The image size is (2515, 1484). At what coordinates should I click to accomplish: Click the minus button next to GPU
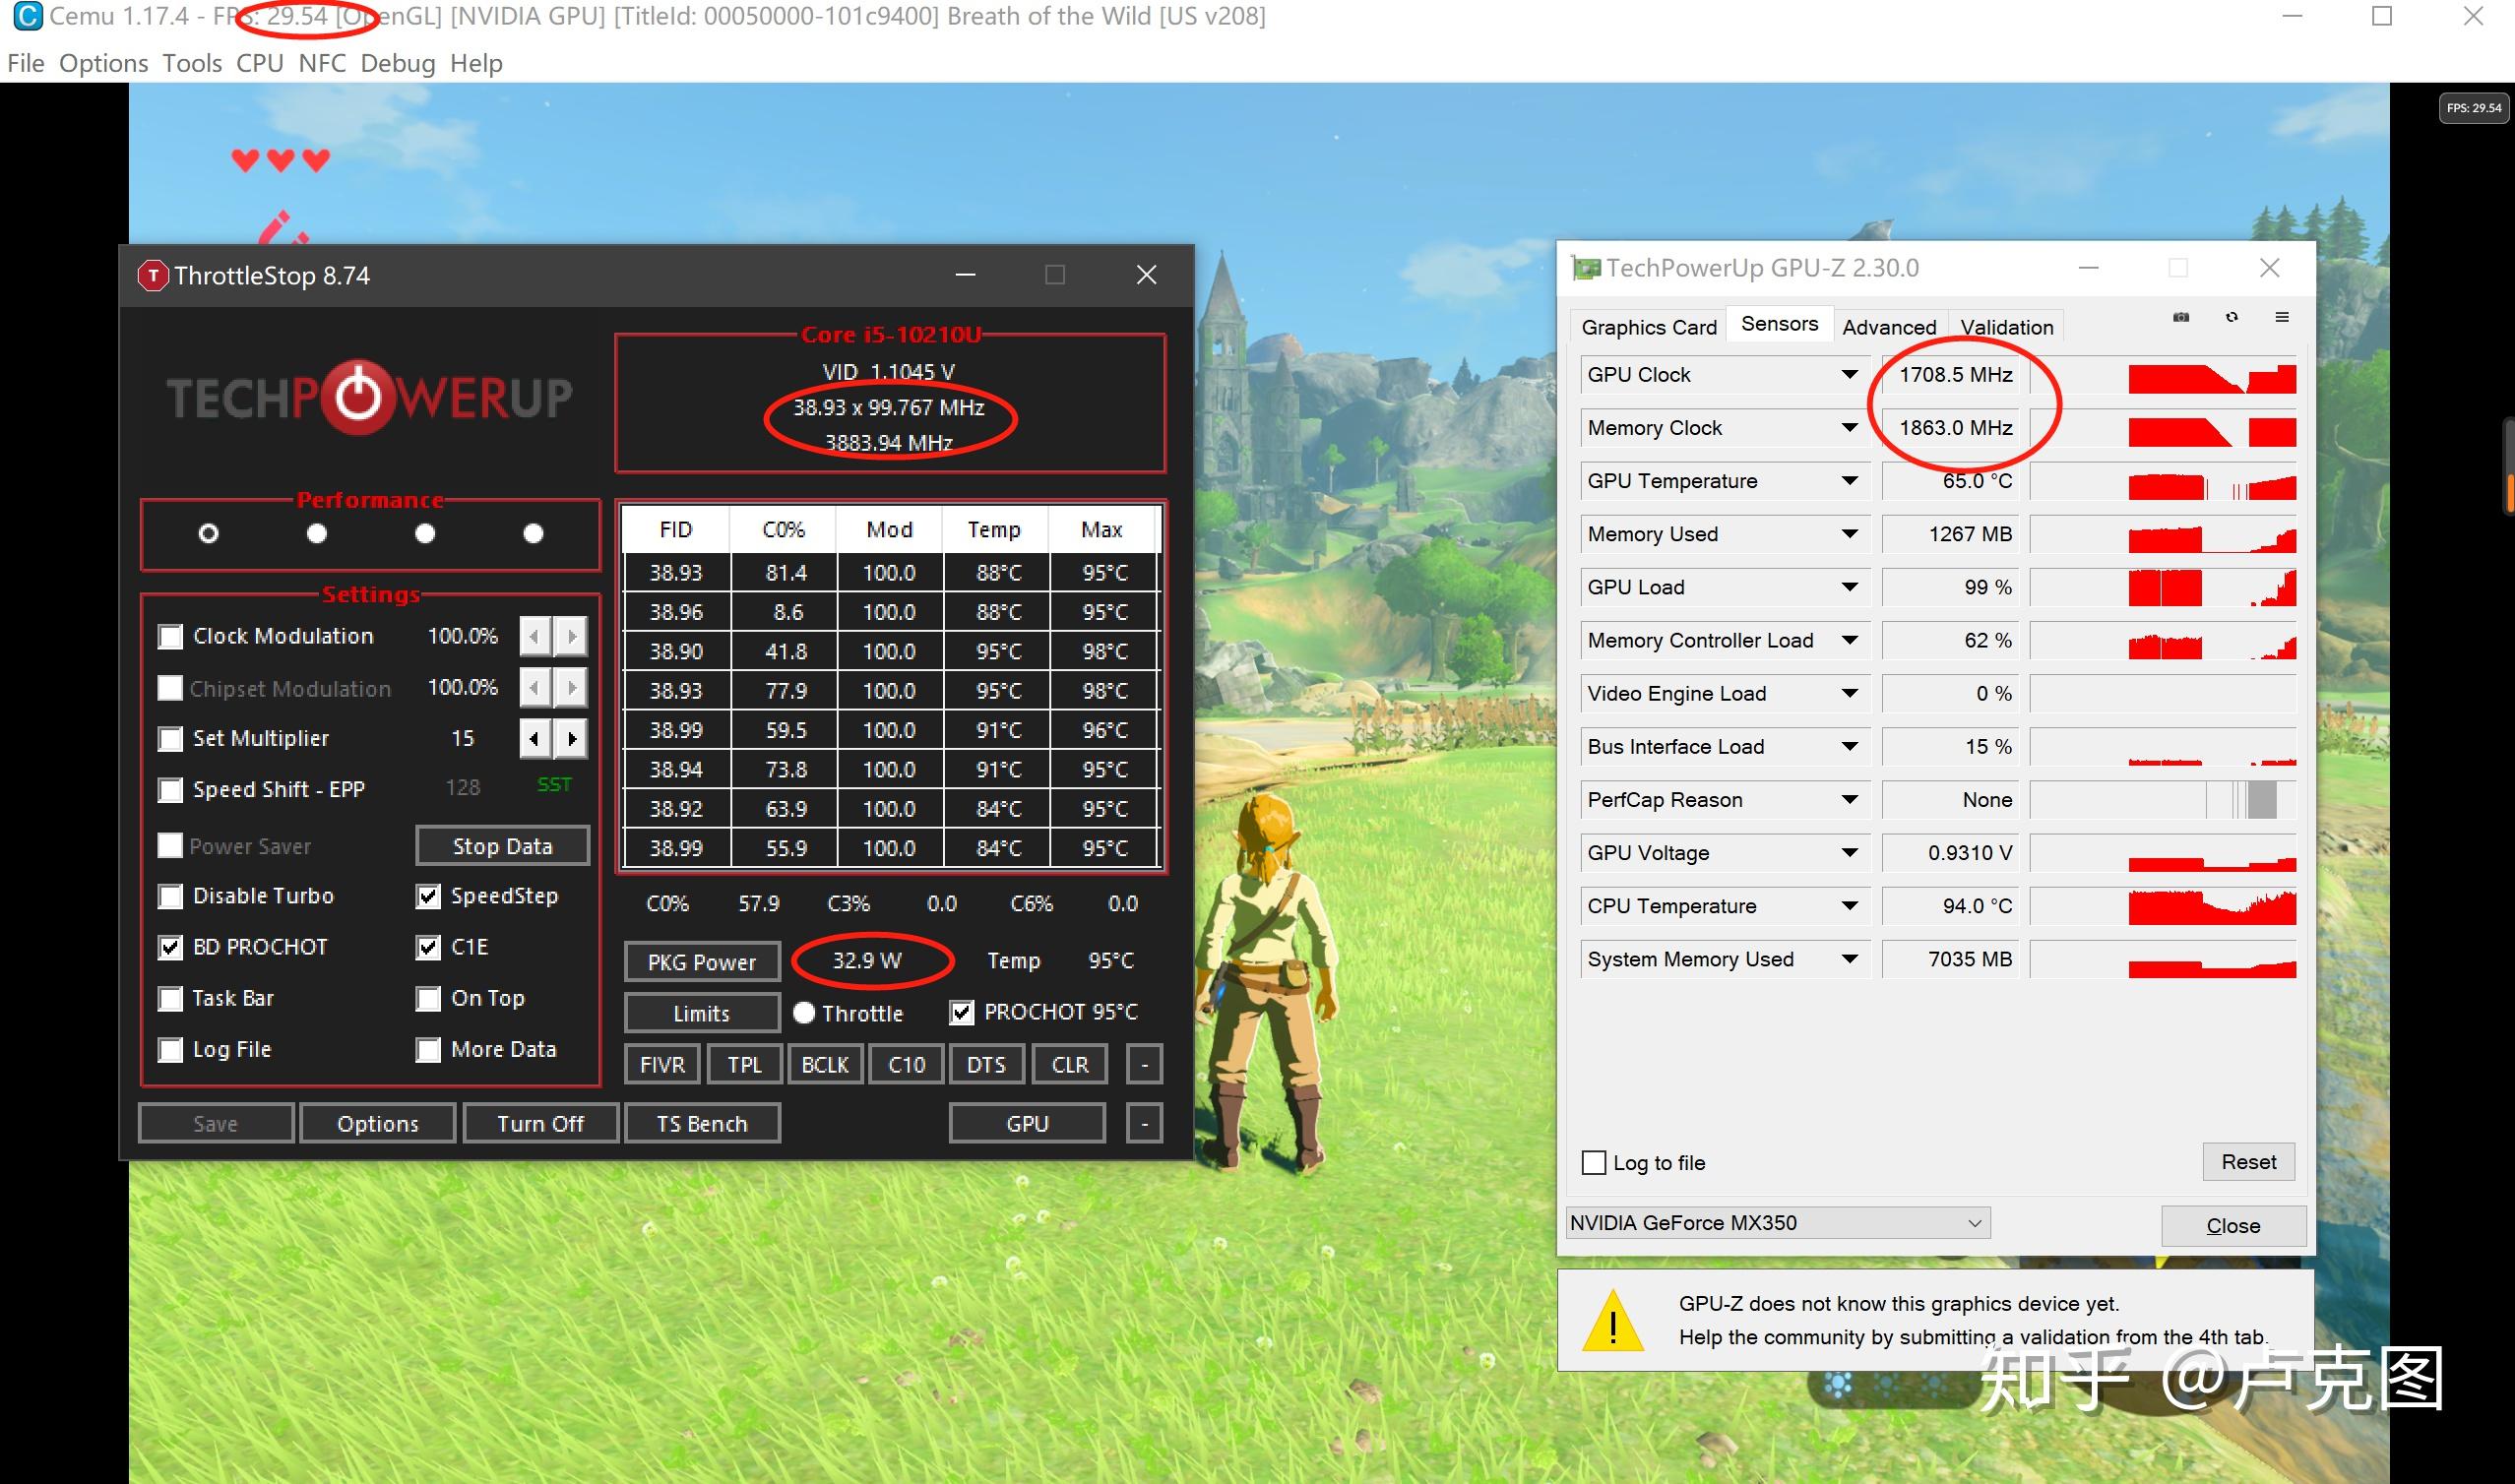(x=1144, y=1123)
